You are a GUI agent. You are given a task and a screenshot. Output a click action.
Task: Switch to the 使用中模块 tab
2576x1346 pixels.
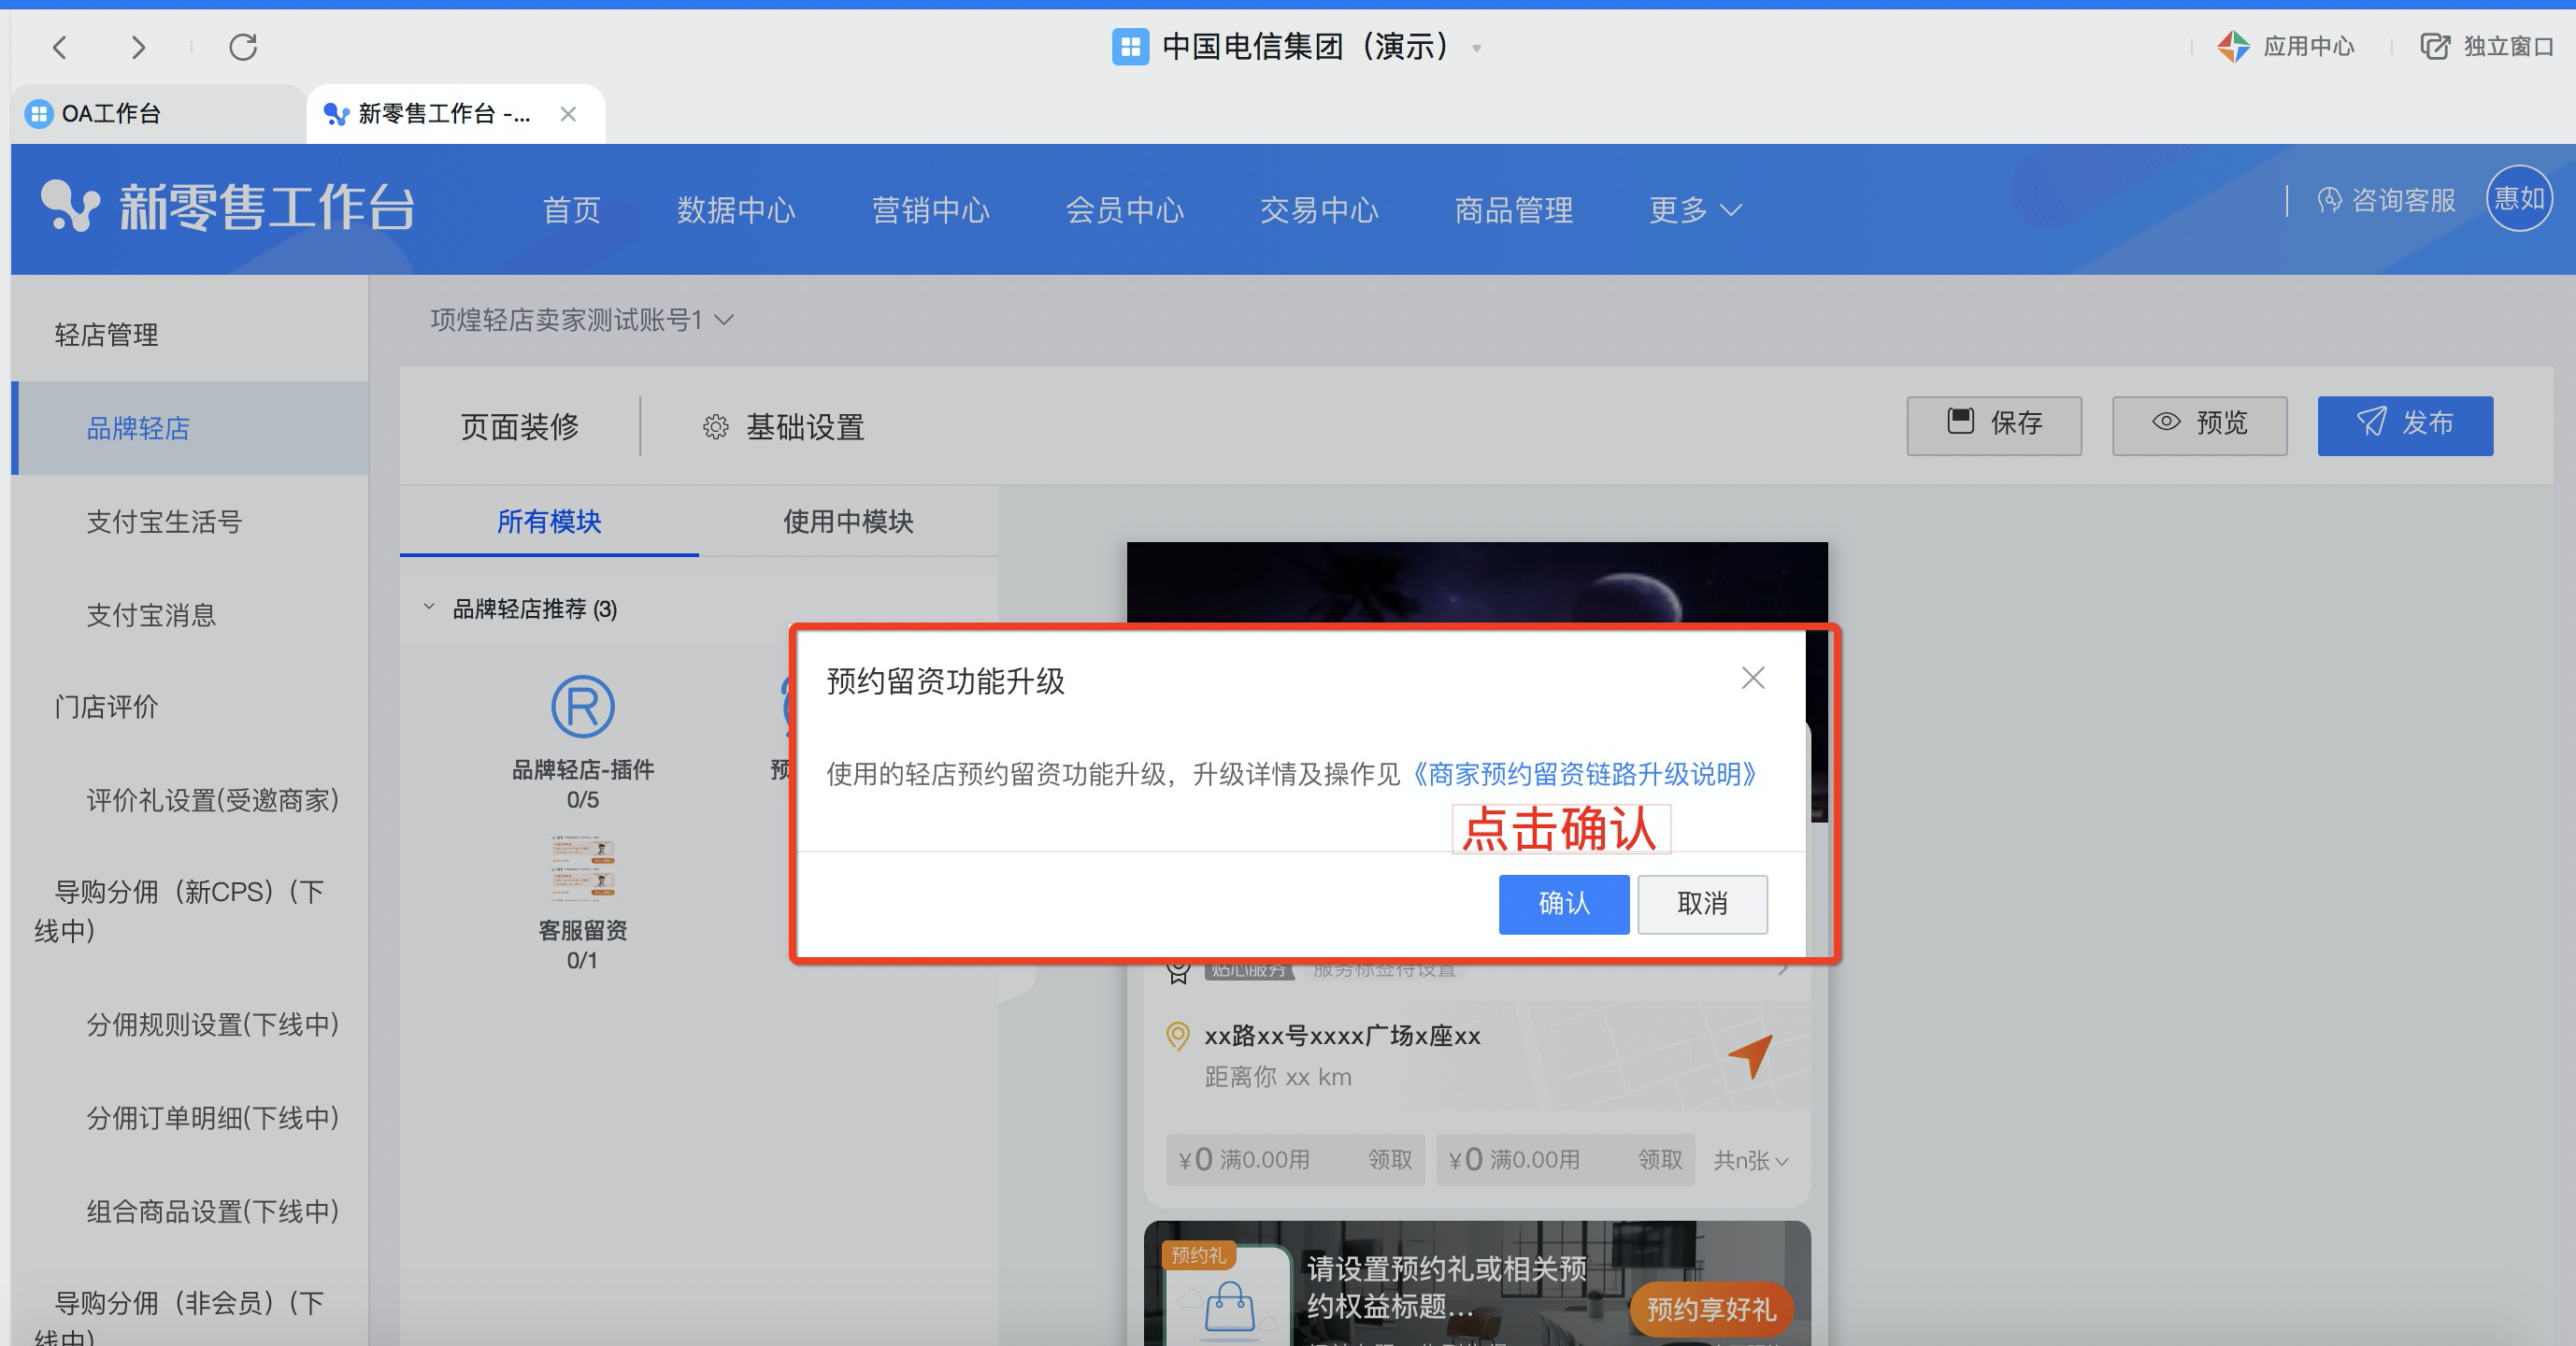pyautogui.click(x=848, y=521)
